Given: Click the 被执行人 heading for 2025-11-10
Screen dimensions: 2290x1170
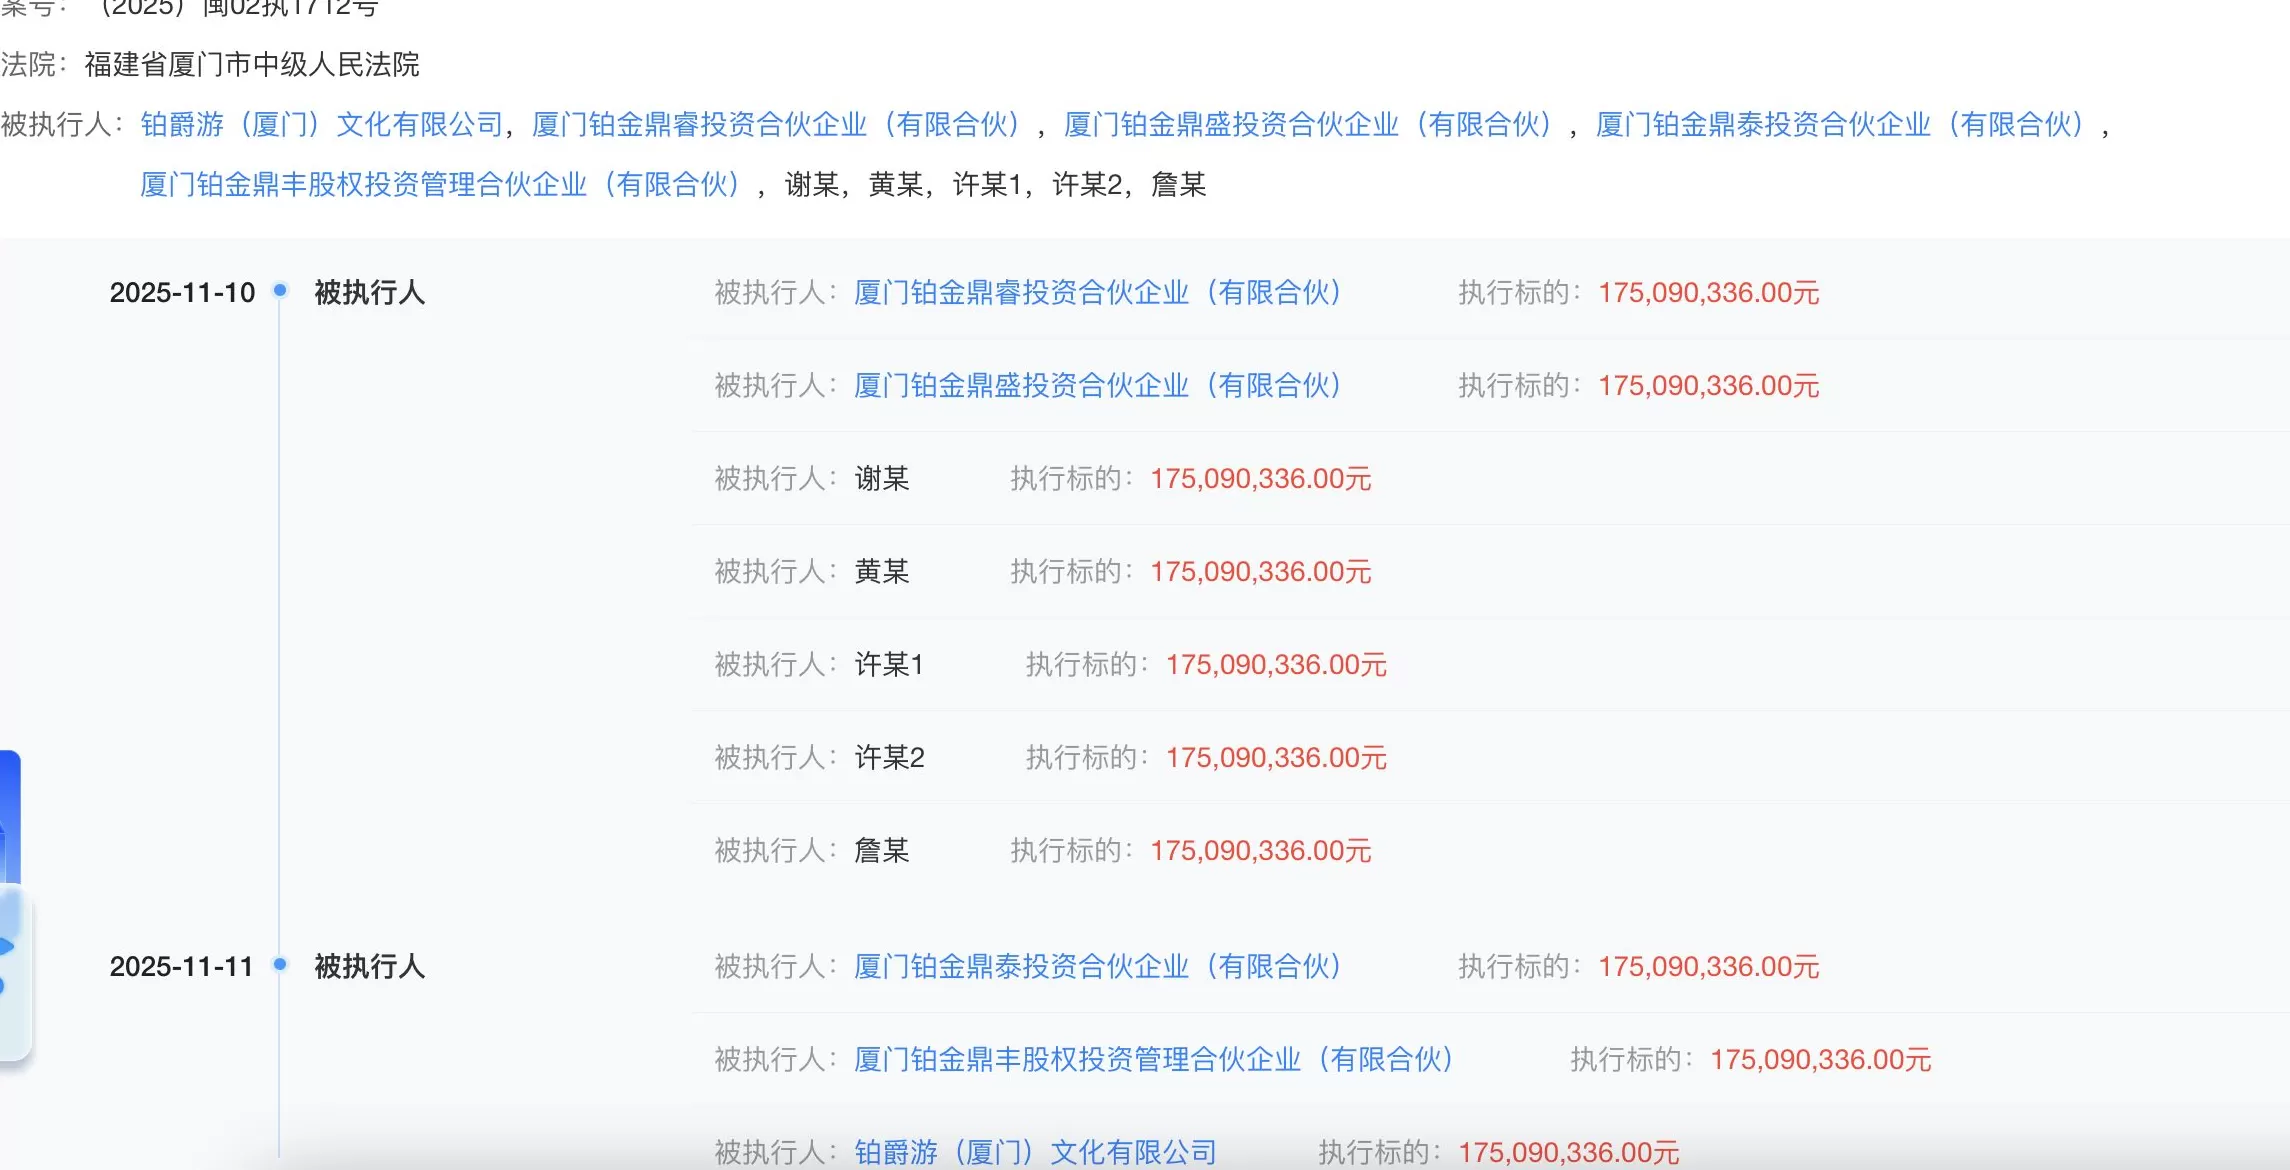Looking at the screenshot, I should (x=370, y=291).
